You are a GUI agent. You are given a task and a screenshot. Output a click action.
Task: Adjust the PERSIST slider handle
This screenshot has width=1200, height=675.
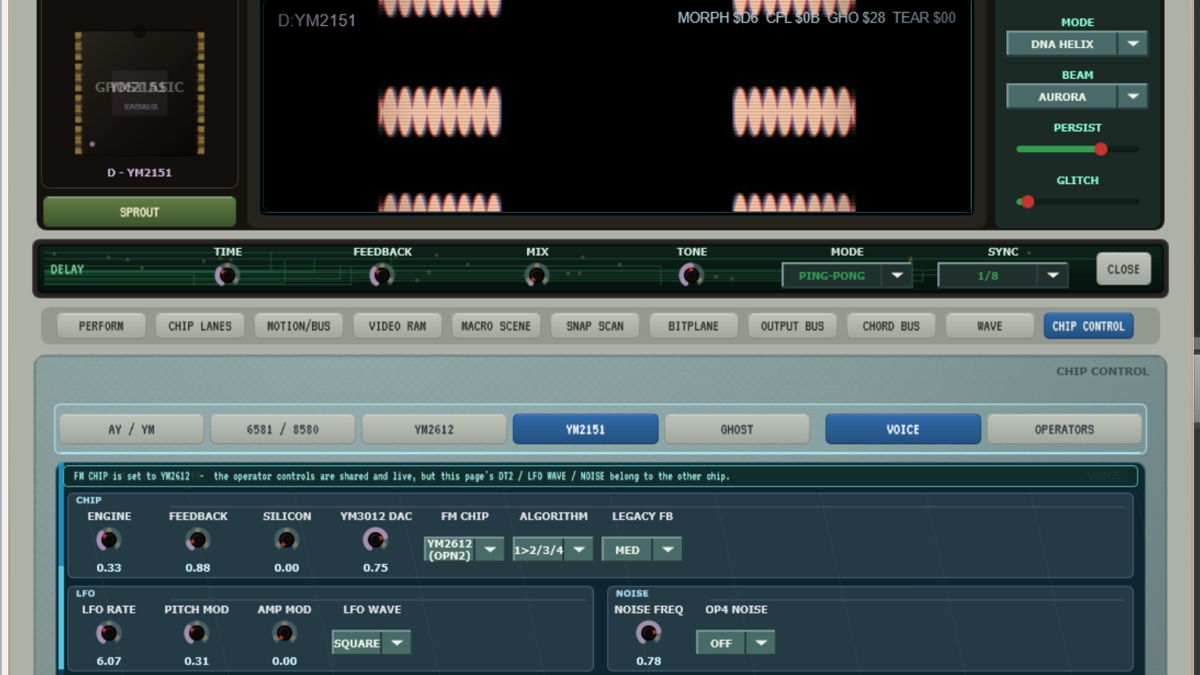click(x=1101, y=149)
